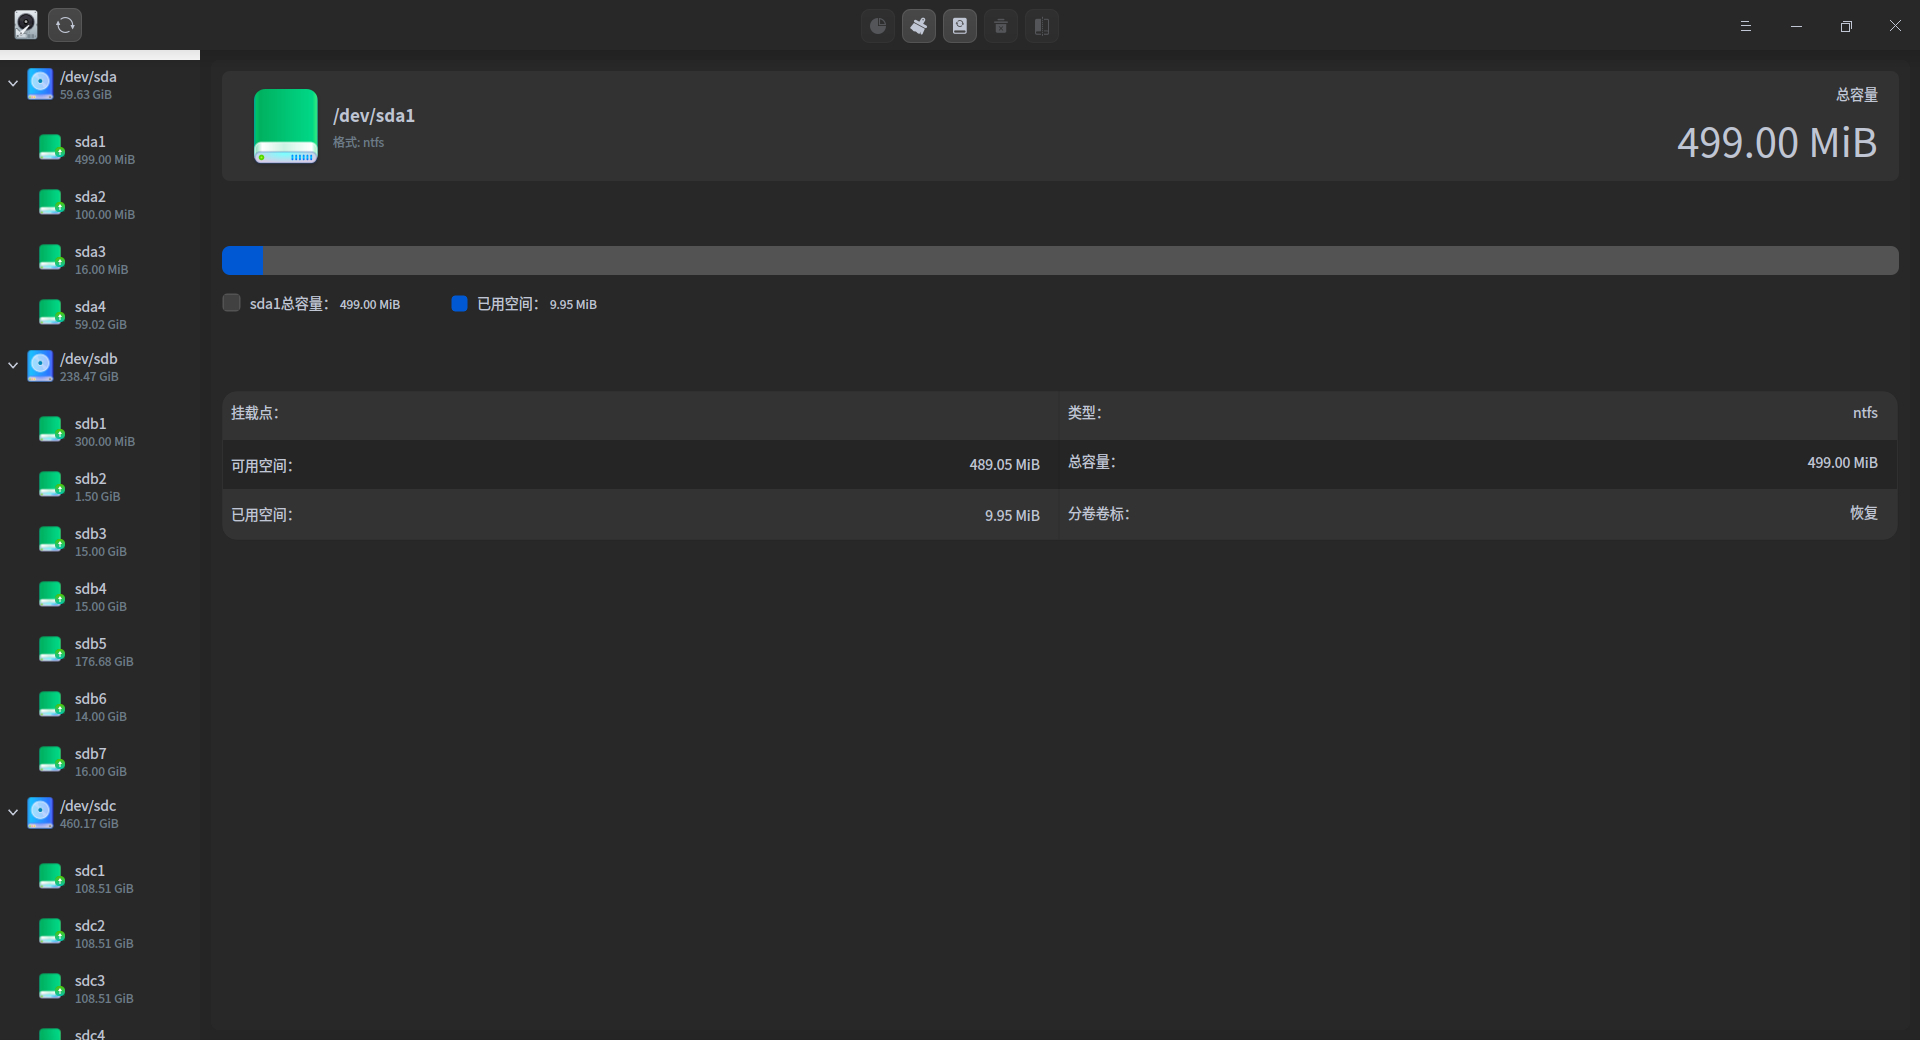Screen dimensions: 1920x1040
Task: Click the '格式: ntfs' subtitle
Action: point(358,143)
